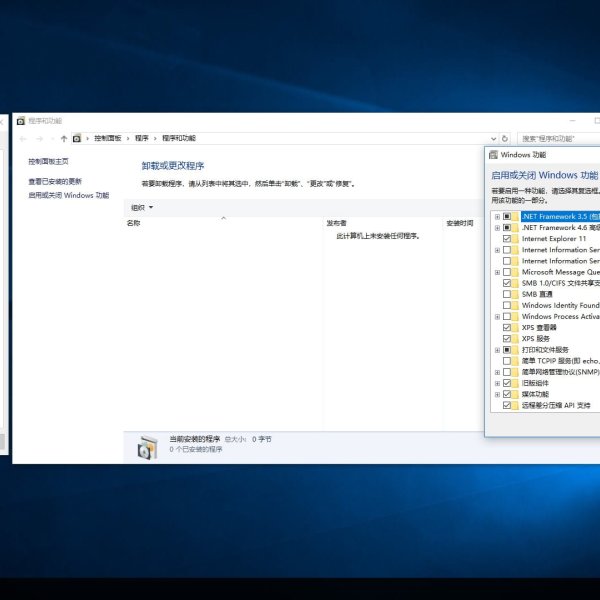The width and height of the screenshot is (600, 600).
Task: Expand .NET Framework 4.6 node
Action: pos(497,228)
